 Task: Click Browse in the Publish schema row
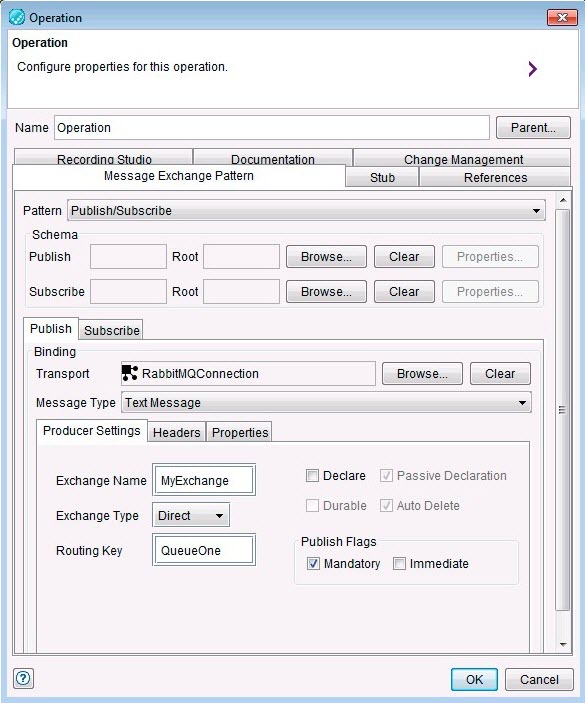point(326,257)
